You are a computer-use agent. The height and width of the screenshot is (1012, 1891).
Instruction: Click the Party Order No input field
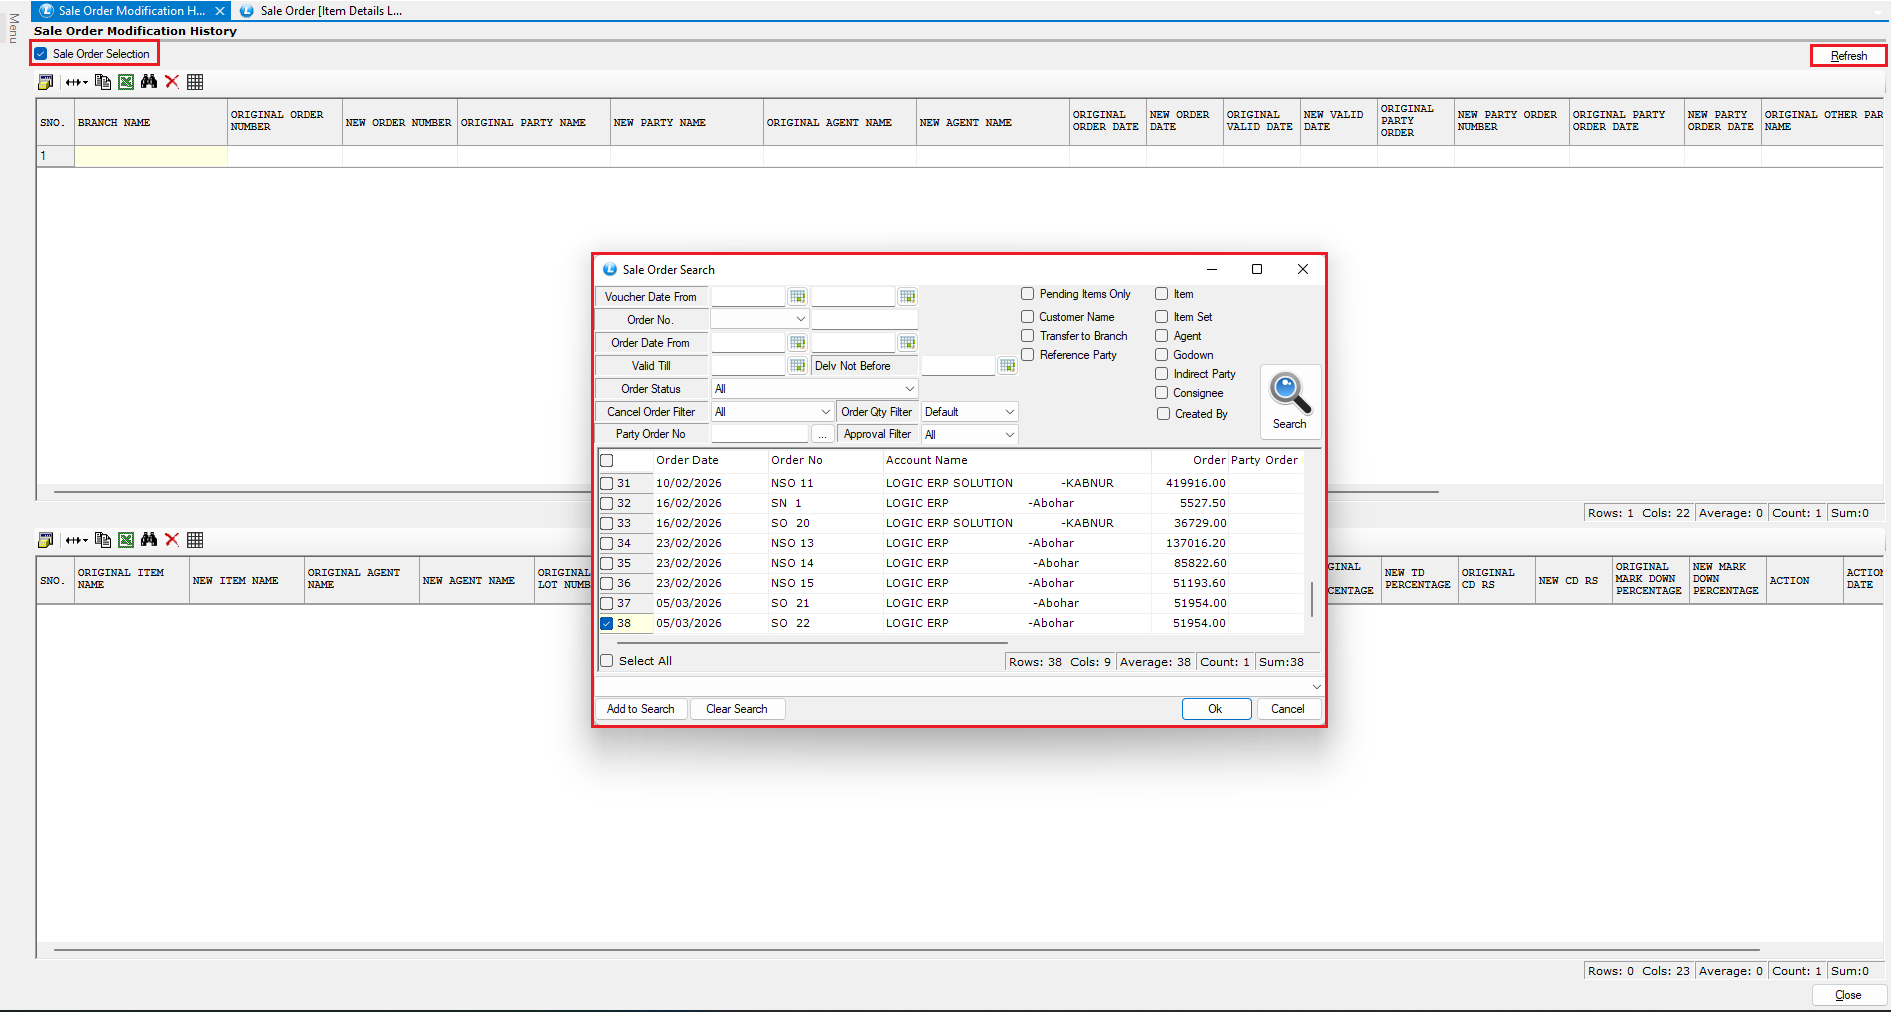click(x=759, y=435)
